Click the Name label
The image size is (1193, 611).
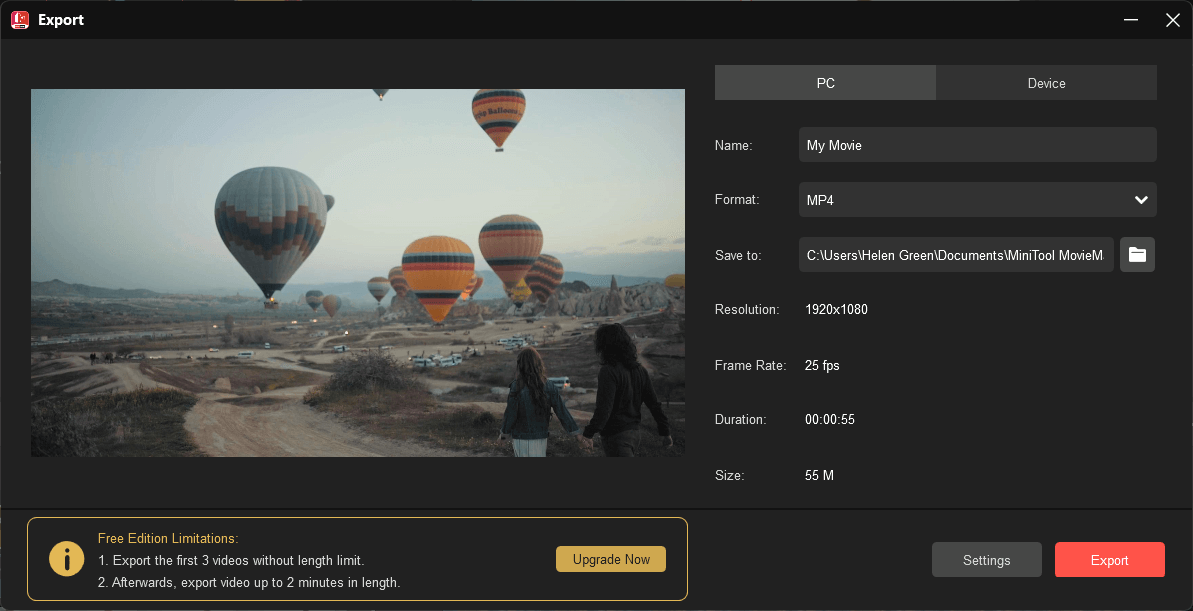click(x=733, y=145)
